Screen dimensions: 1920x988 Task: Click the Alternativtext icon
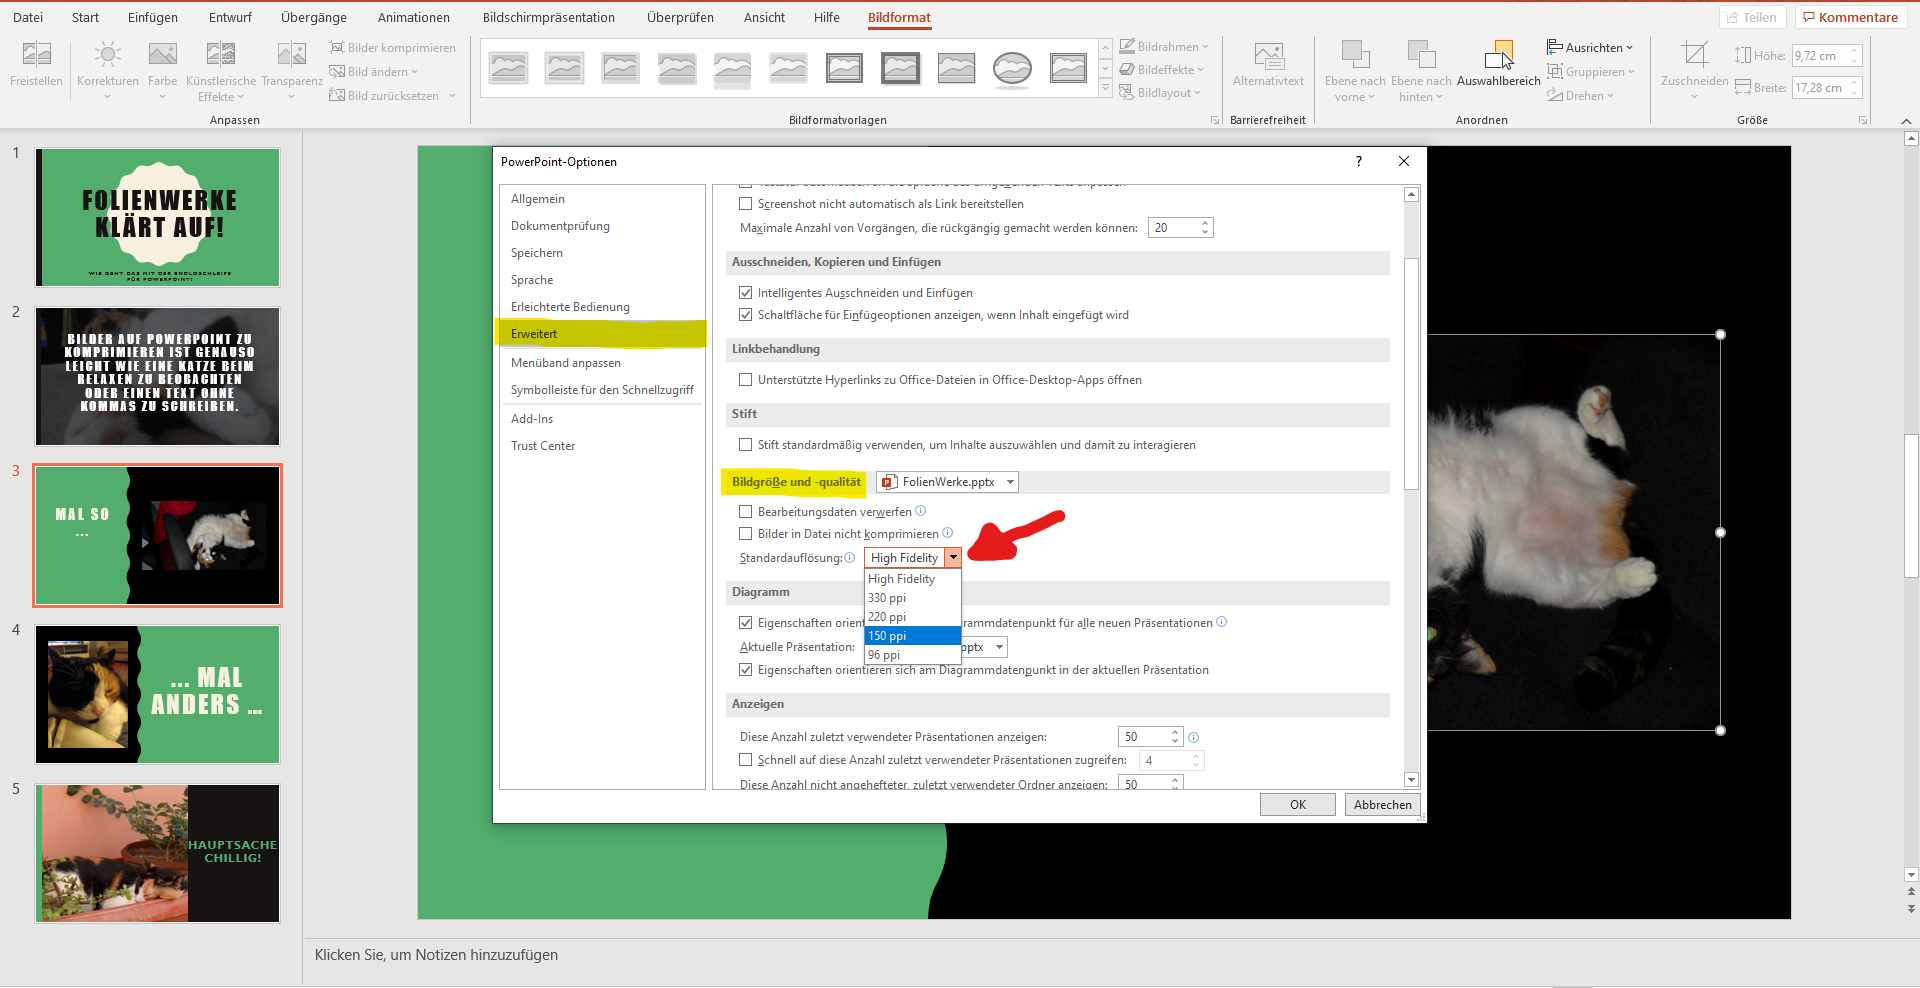coord(1268,55)
